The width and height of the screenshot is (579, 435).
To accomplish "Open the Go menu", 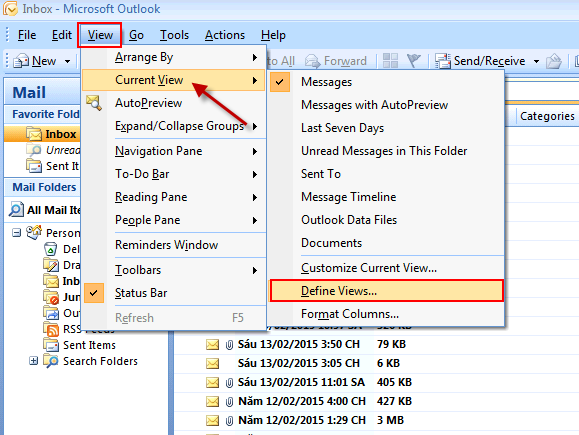I will [136, 35].
